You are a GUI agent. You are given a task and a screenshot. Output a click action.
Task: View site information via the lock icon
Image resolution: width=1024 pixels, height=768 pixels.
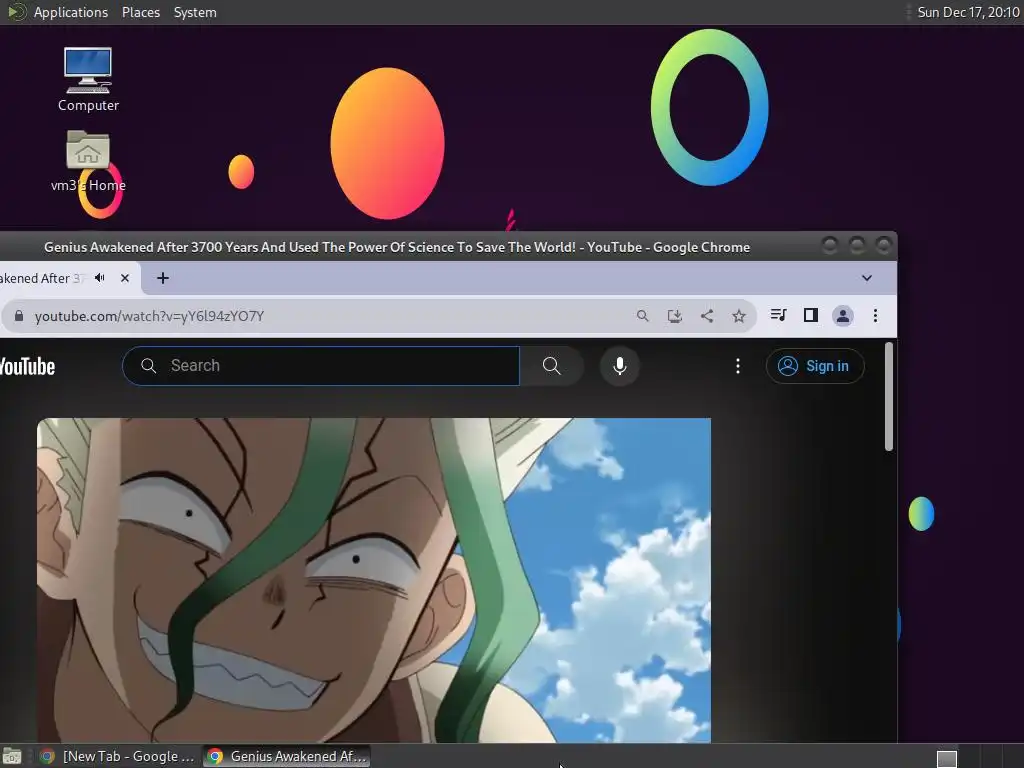[x=19, y=316]
